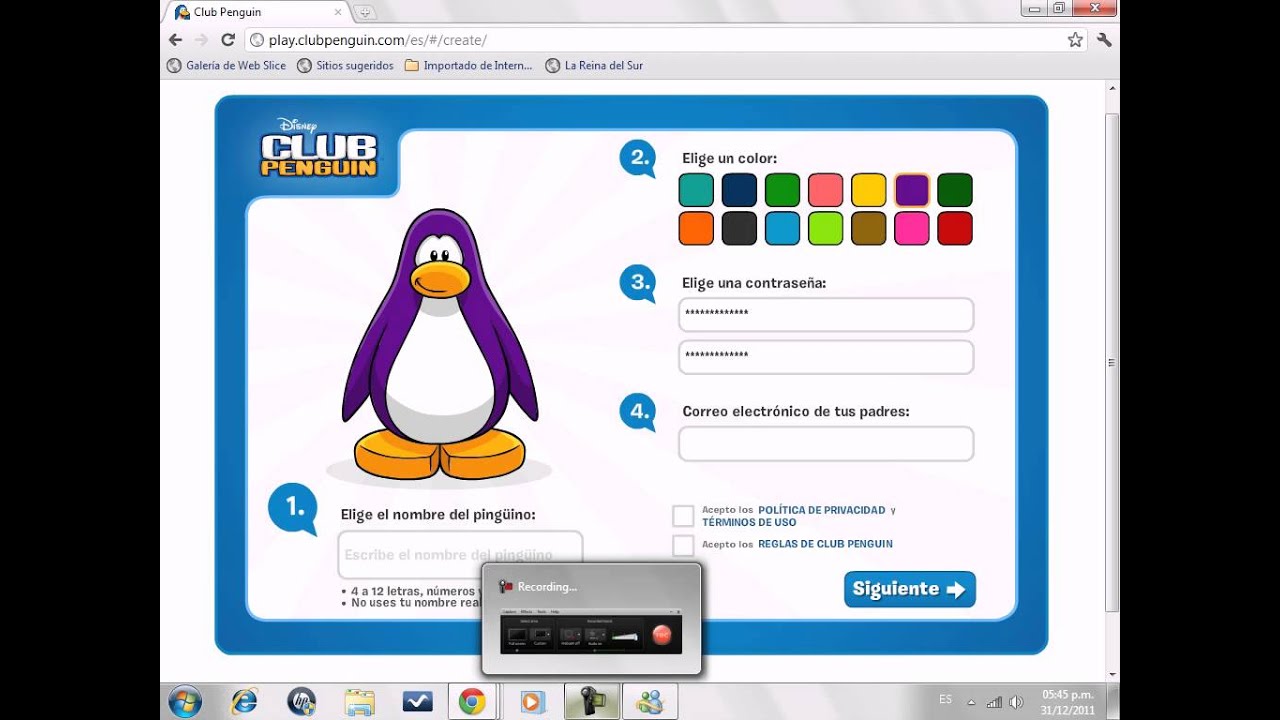Image resolution: width=1280 pixels, height=720 pixels.
Task: Open the network signal tray icon
Action: (x=994, y=702)
